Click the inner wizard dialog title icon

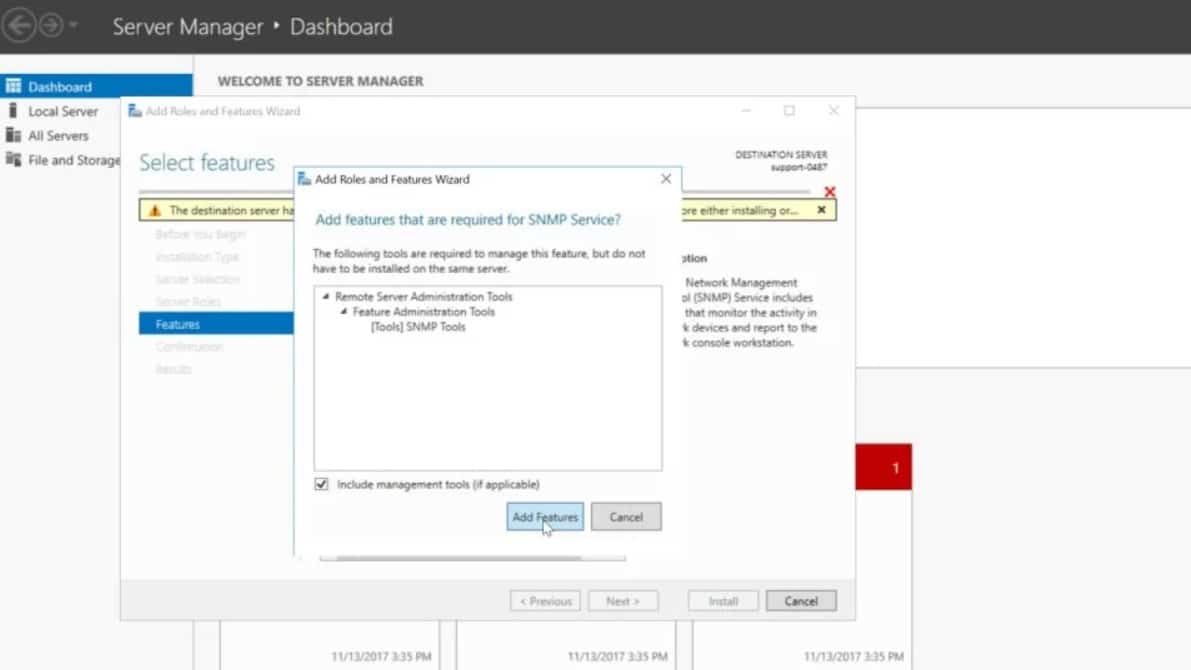pyautogui.click(x=305, y=179)
